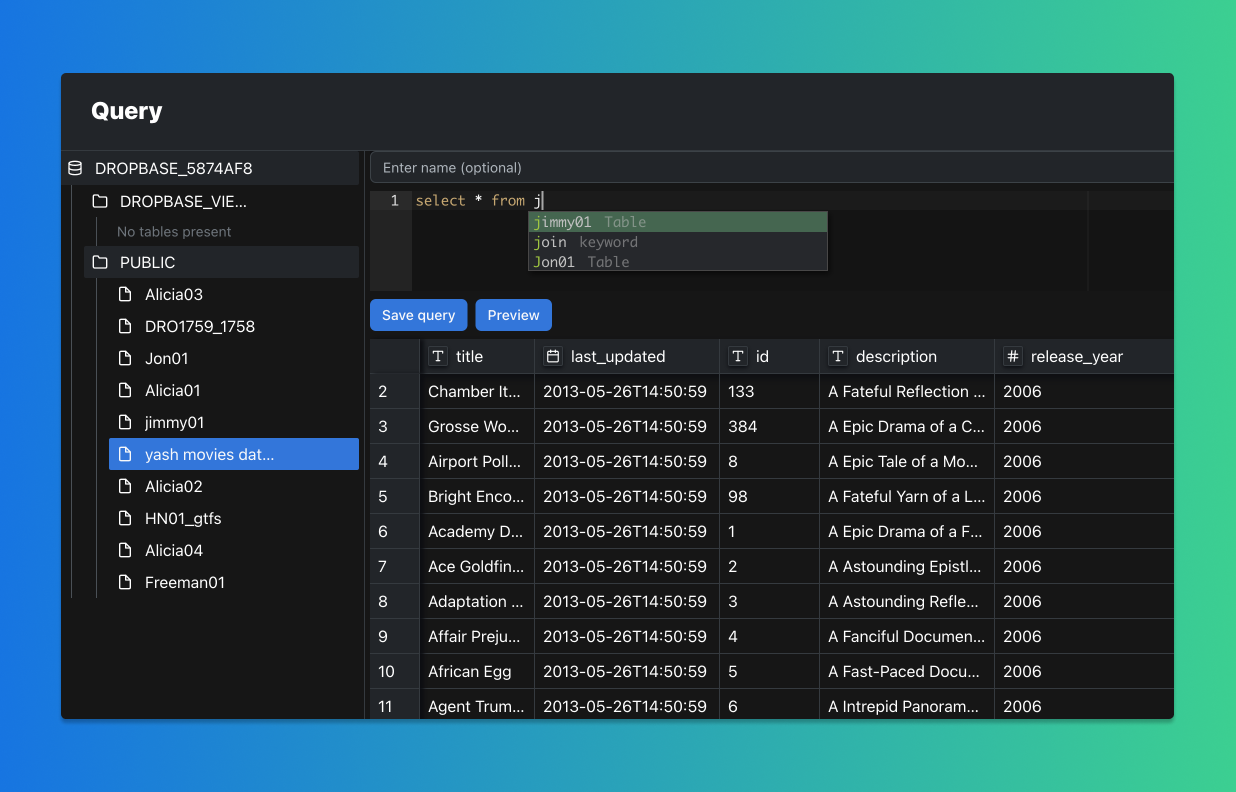
Task: Click the database icon beside DROPBASE_5874AF8
Action: coord(75,168)
